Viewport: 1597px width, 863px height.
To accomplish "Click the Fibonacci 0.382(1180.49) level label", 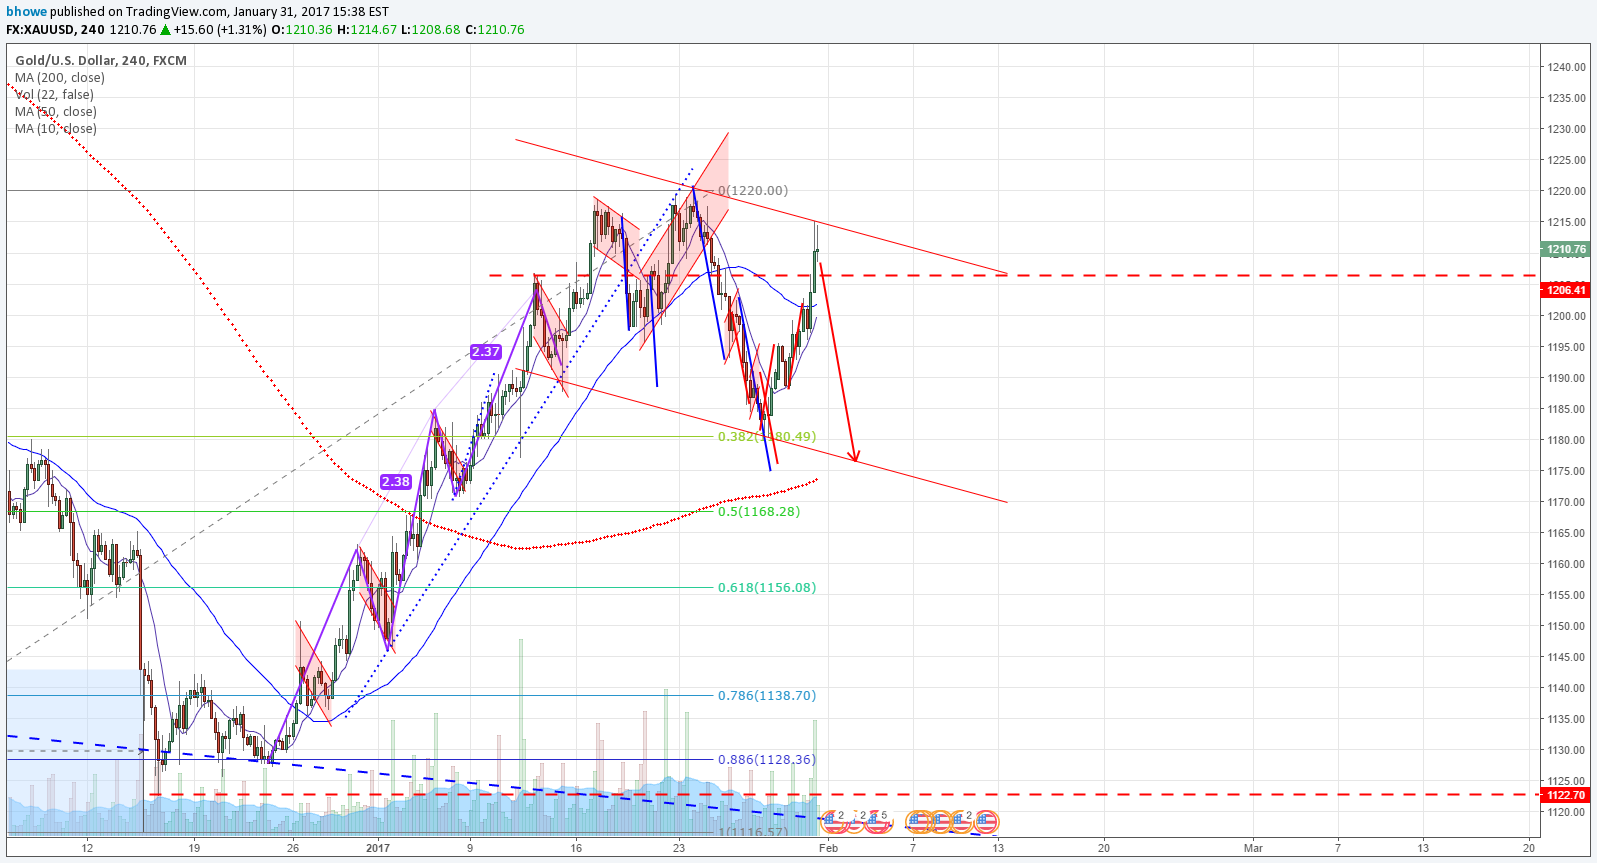I will 767,437.
